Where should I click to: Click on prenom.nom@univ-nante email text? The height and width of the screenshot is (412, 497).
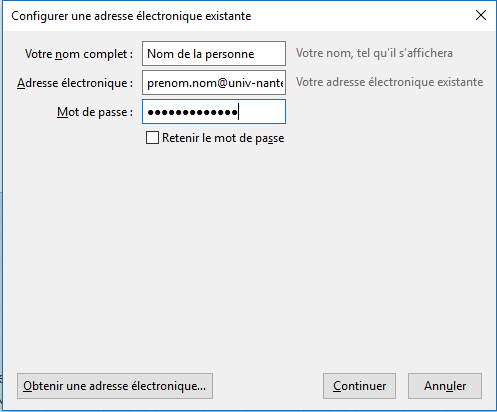click(x=215, y=83)
